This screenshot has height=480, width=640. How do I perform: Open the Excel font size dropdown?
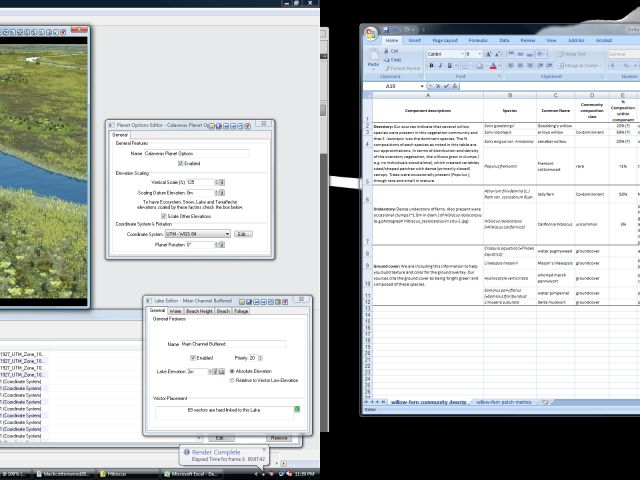coord(480,54)
